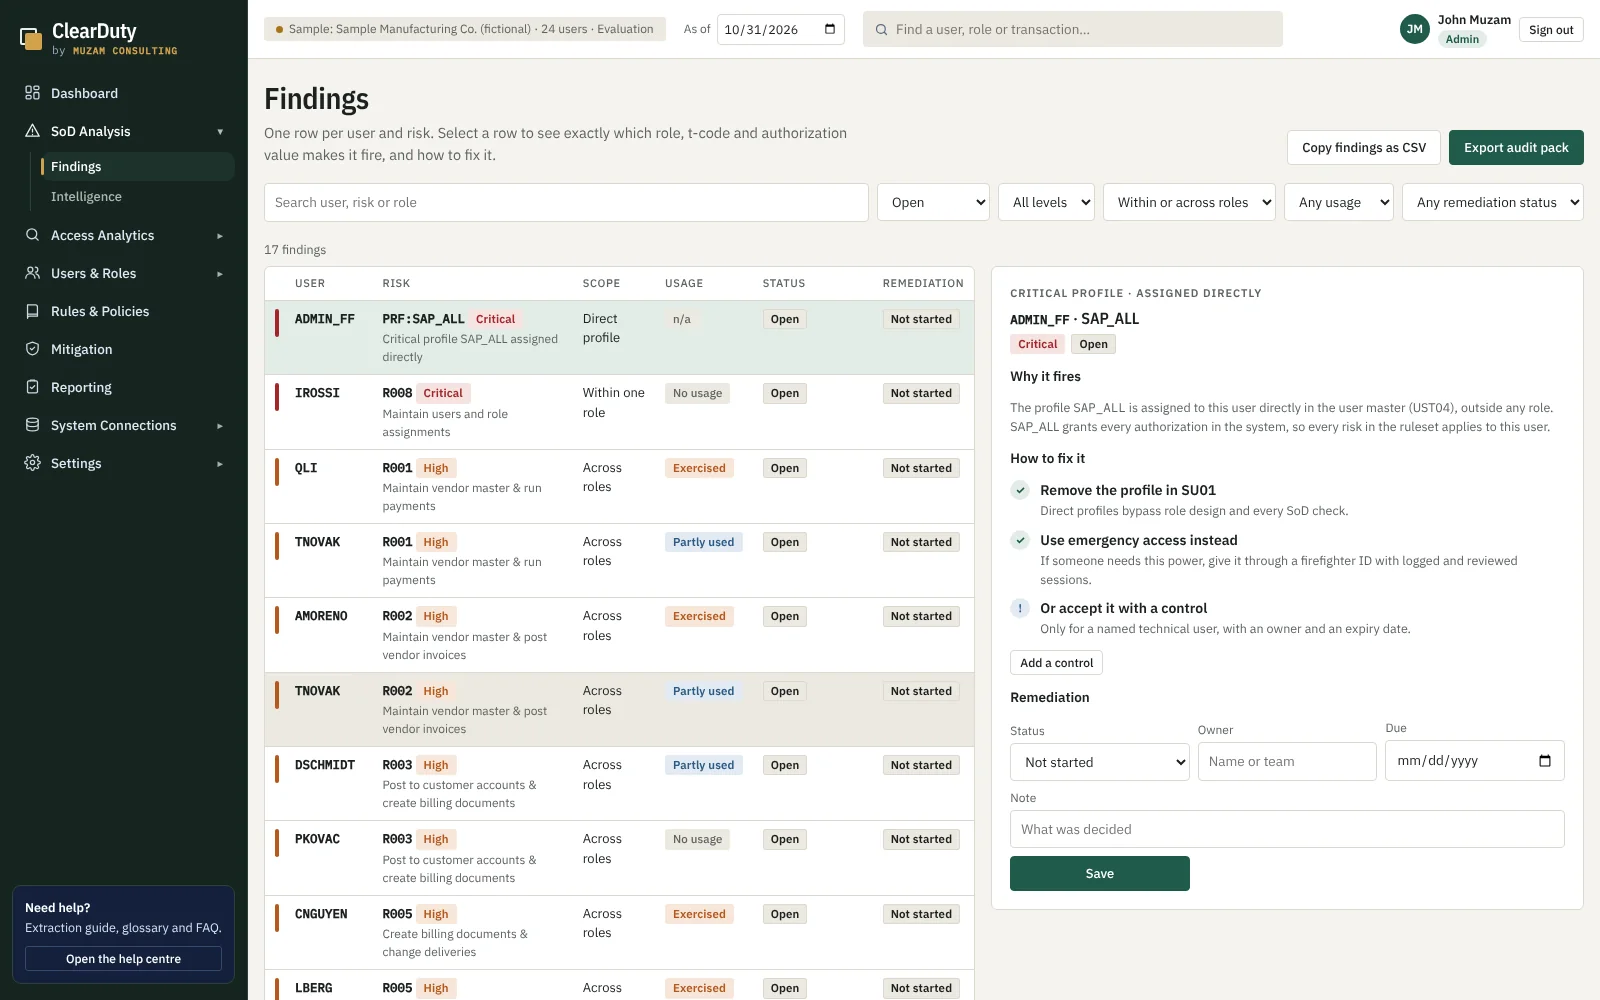Viewport: 1600px width, 1000px height.
Task: Click the check icon beside Use emergency access
Action: pyautogui.click(x=1020, y=540)
